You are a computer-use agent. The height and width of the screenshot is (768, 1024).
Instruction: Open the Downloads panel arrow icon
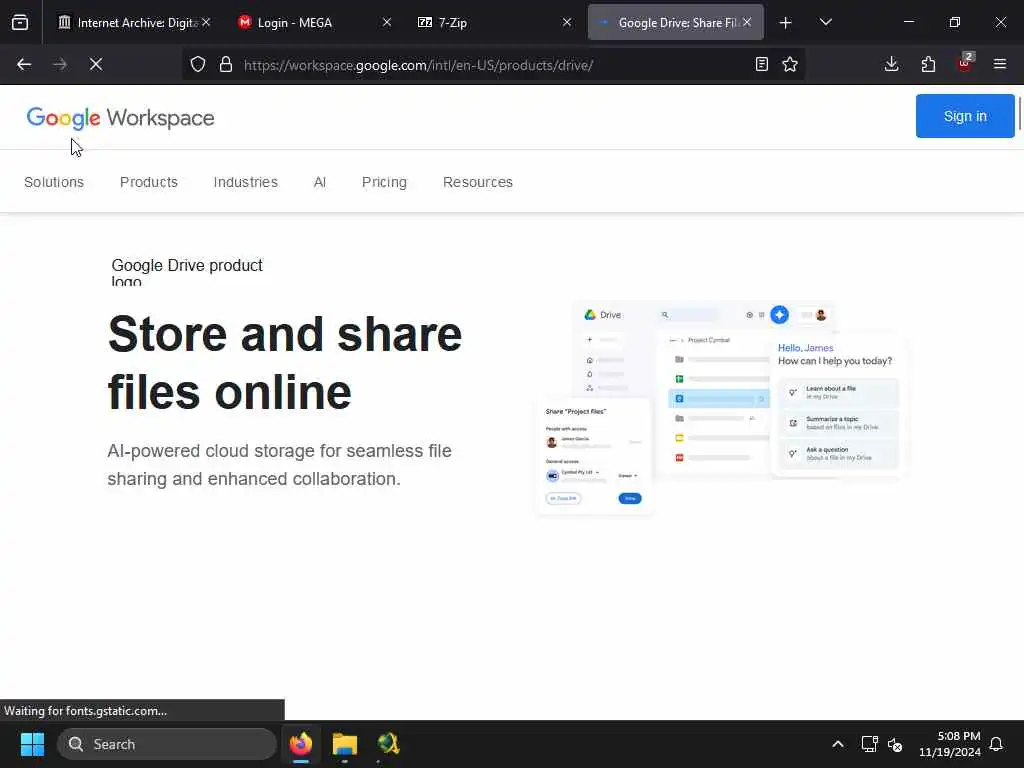click(891, 64)
